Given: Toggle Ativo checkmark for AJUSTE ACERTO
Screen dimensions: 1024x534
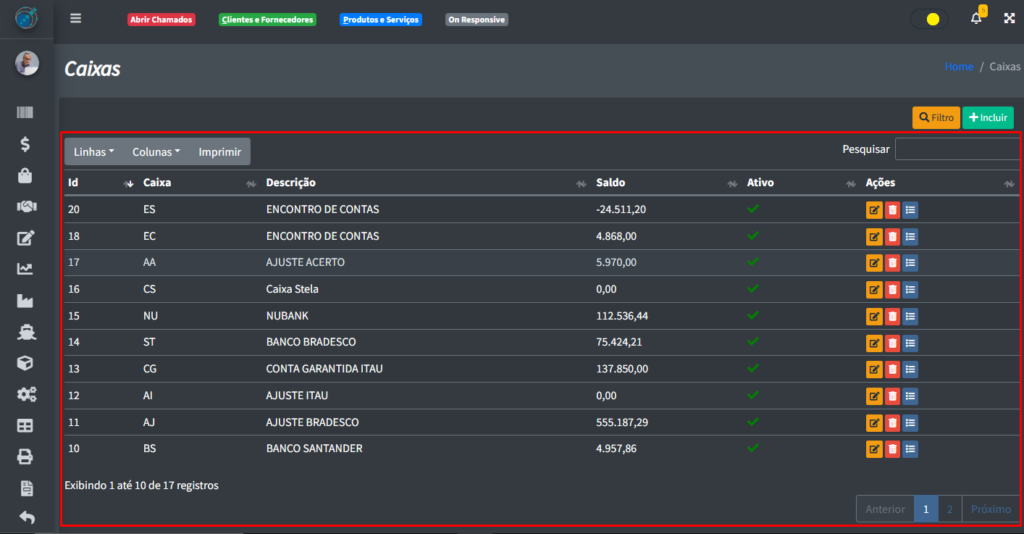Looking at the screenshot, I should click(x=753, y=262).
